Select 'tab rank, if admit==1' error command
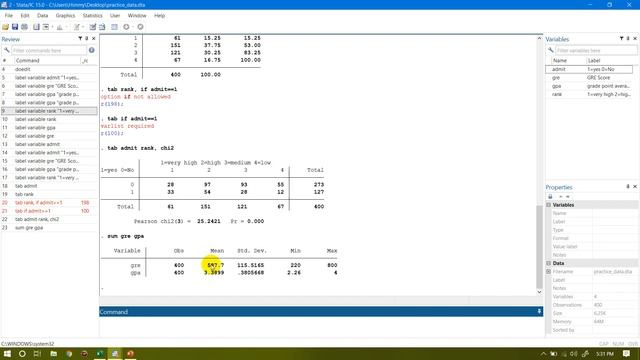Screen dimensions: 640x360 click(x=49, y=202)
